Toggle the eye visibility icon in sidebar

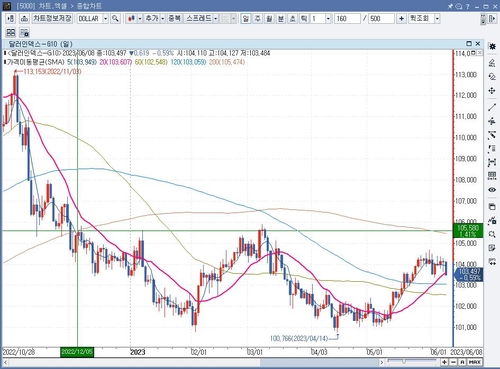(x=492, y=190)
